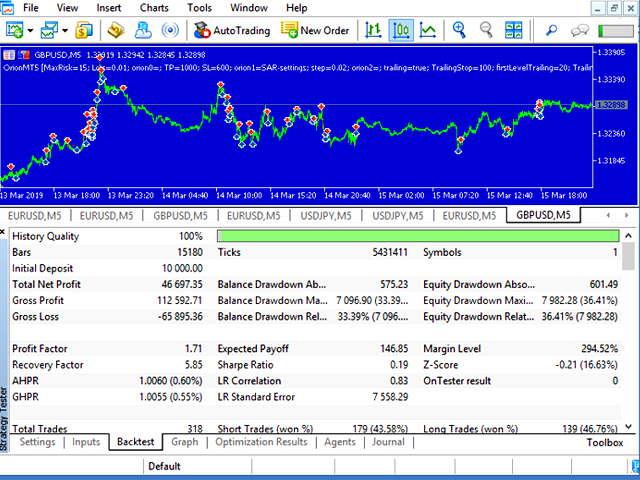
Task: Open the search magnifier icon
Action: [x=551, y=30]
